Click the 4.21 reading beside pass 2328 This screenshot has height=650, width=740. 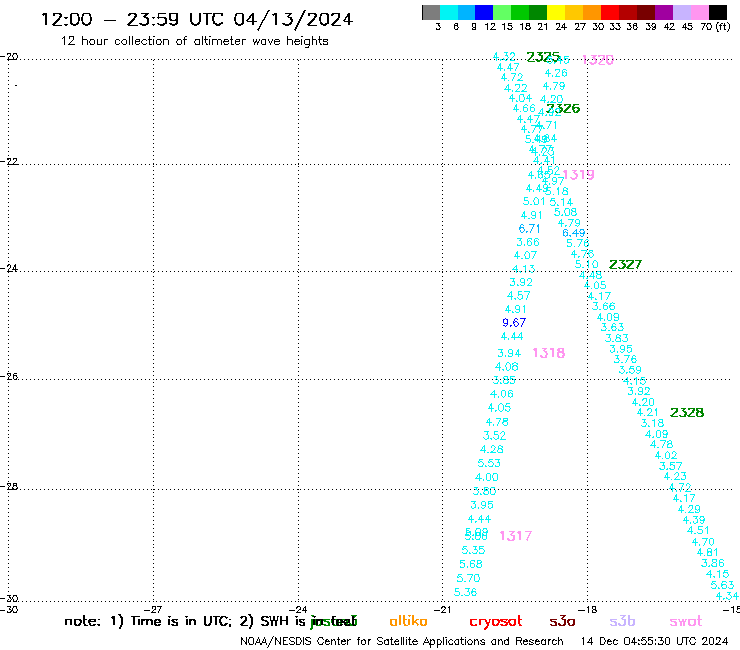point(647,412)
